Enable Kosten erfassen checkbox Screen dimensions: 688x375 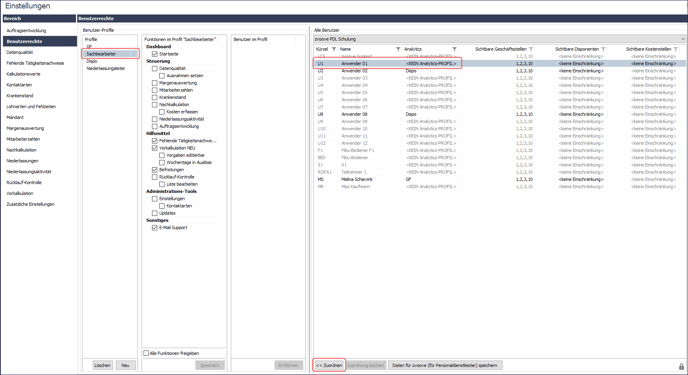coord(162,112)
